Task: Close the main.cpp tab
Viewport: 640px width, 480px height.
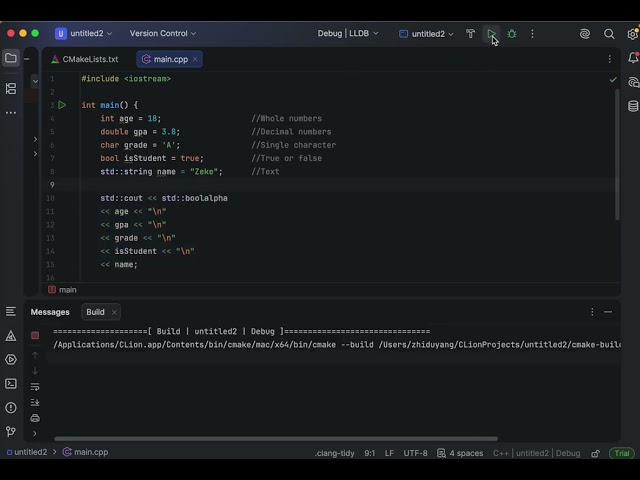Action: [196, 59]
